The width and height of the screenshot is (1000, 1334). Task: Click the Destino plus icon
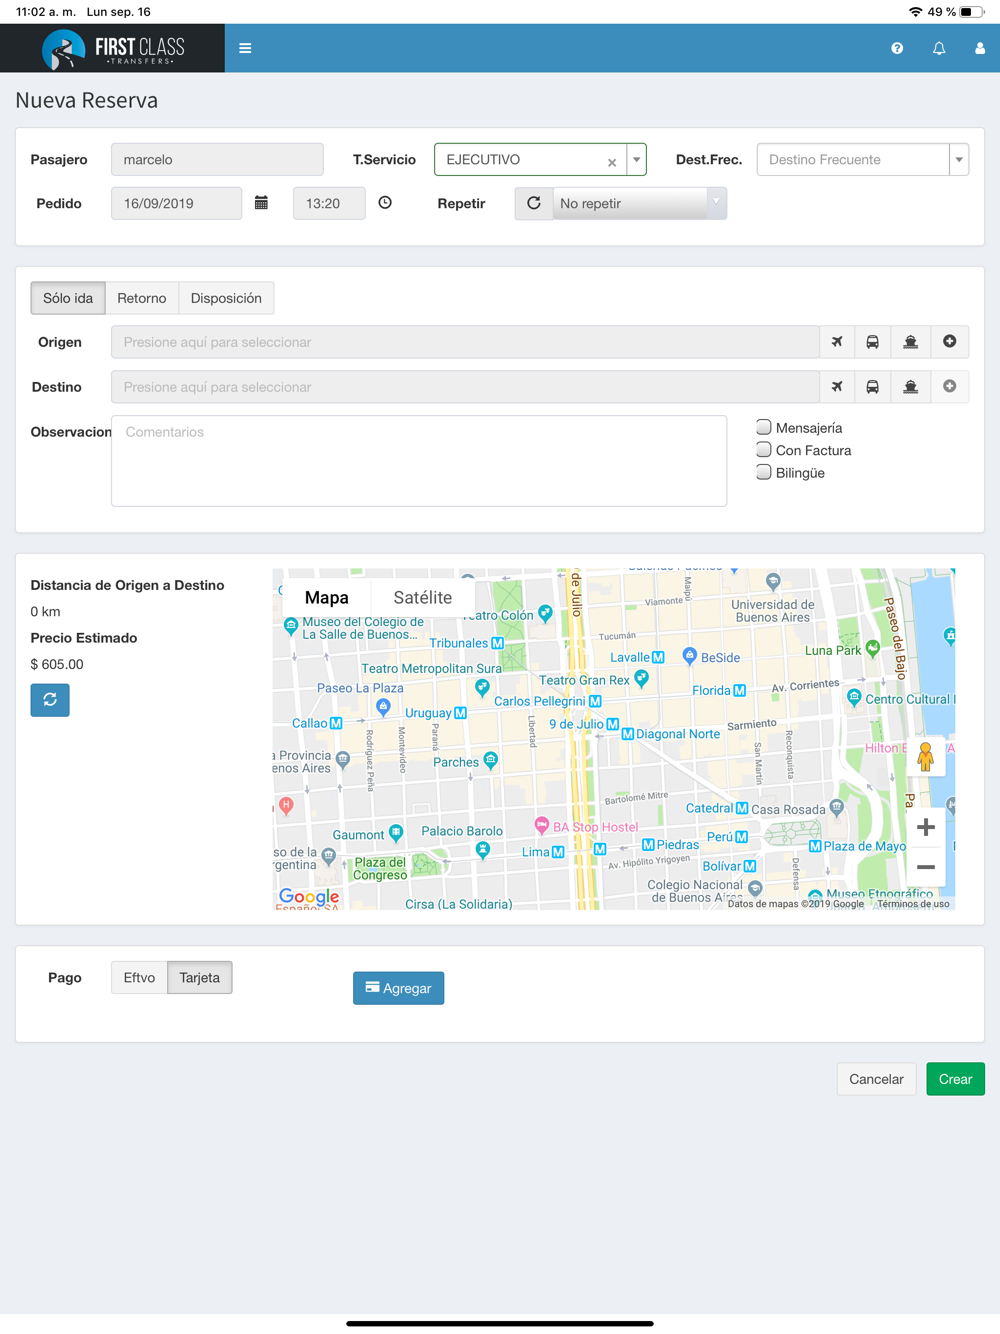(950, 387)
